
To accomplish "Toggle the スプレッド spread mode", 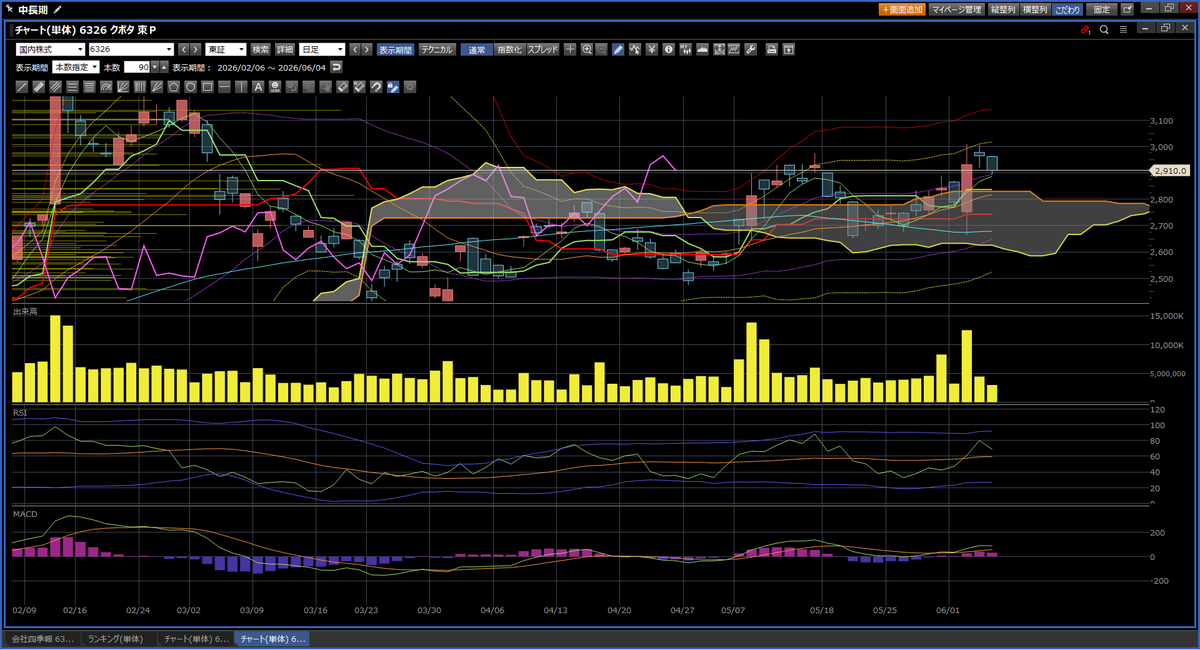I will click(543, 49).
